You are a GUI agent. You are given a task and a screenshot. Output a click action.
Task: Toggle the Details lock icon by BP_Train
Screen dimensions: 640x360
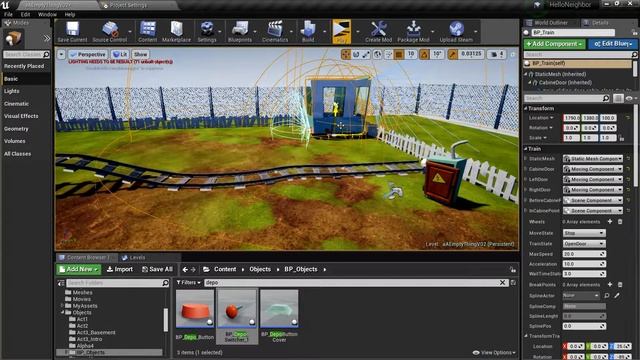tap(634, 32)
